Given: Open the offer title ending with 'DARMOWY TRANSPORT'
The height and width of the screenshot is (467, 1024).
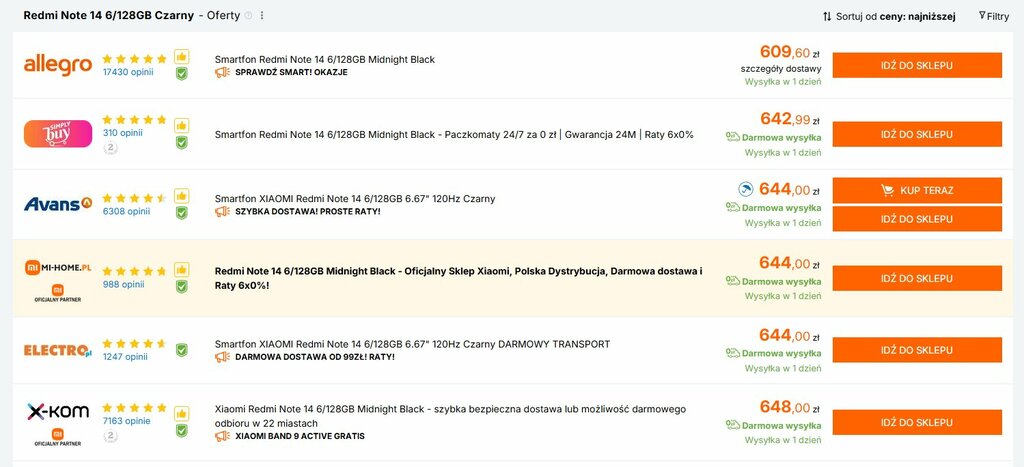Looking at the screenshot, I should (x=412, y=344).
